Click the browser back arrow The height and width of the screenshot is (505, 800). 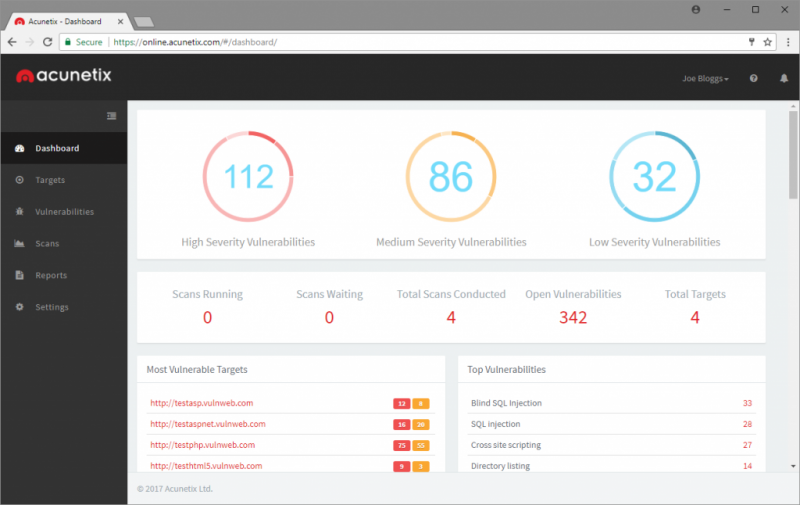(x=12, y=42)
